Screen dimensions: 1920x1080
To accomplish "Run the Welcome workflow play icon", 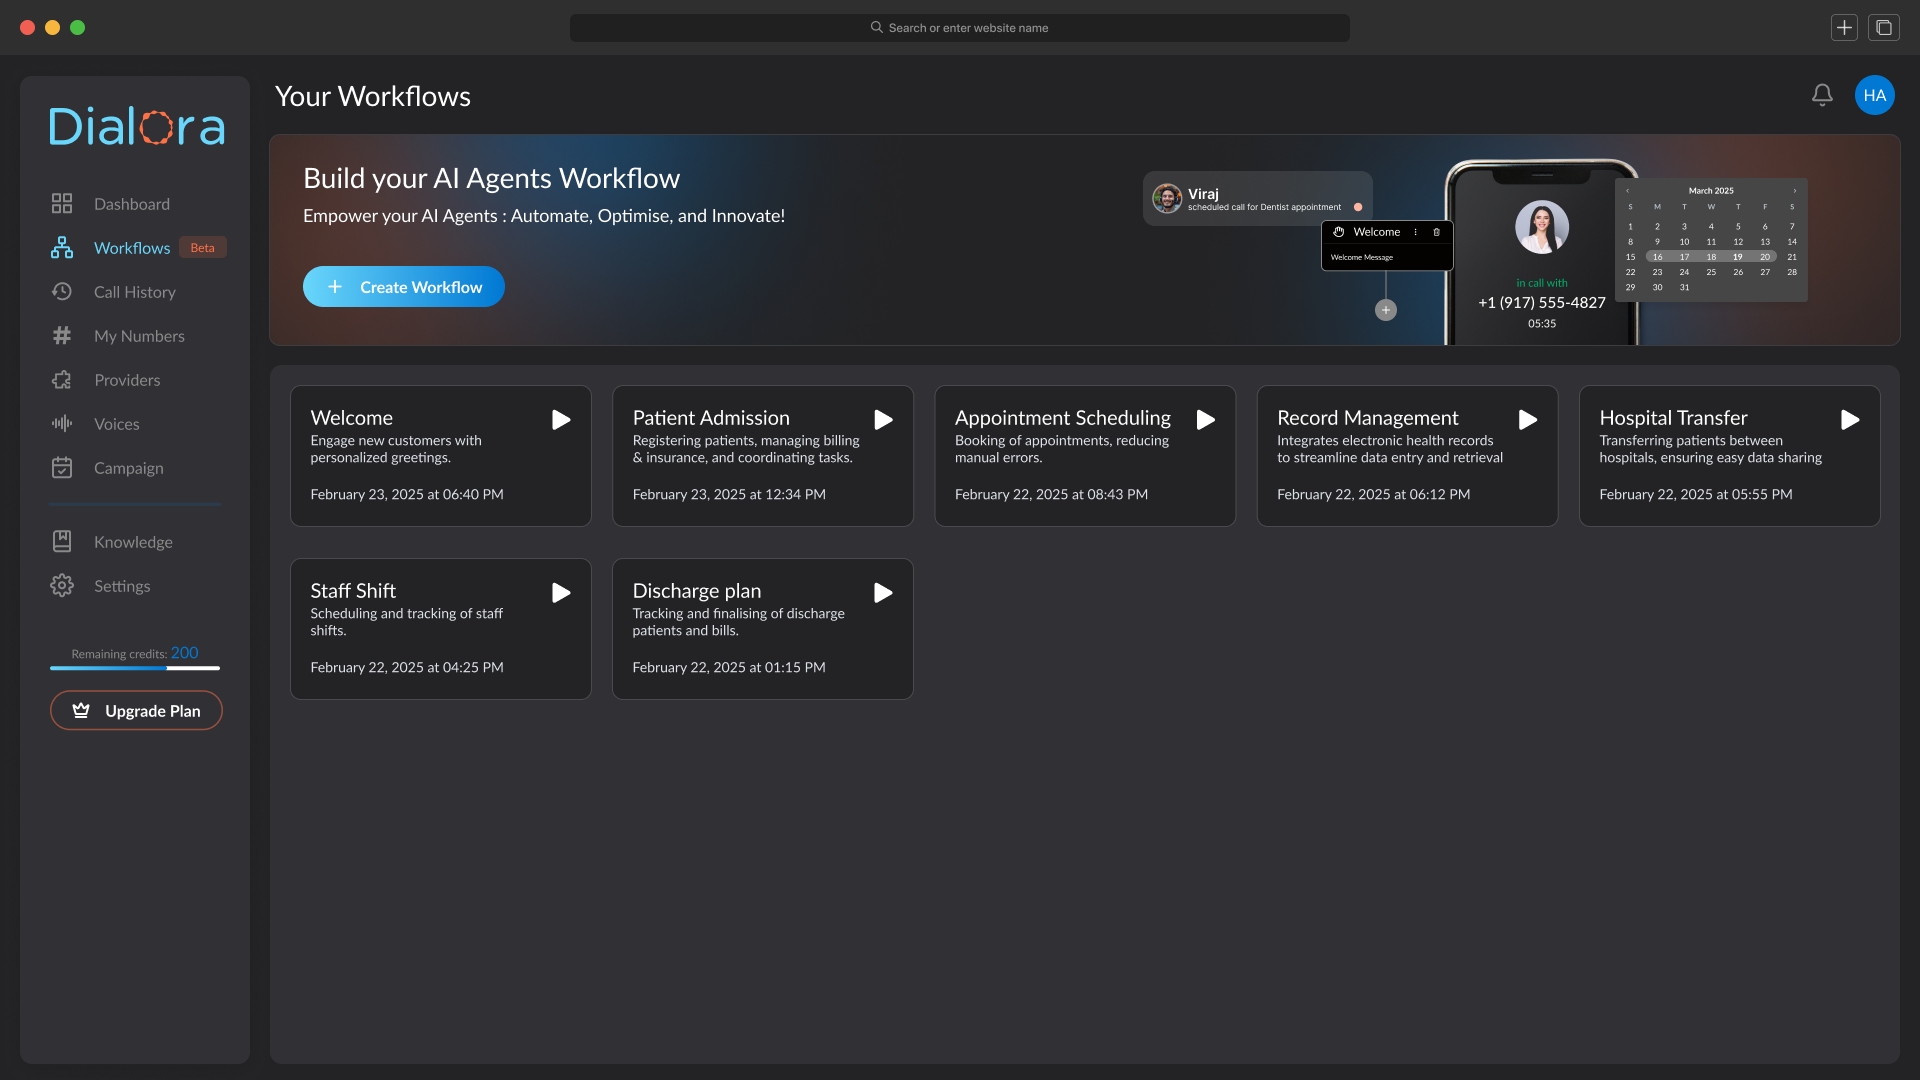I will point(561,420).
